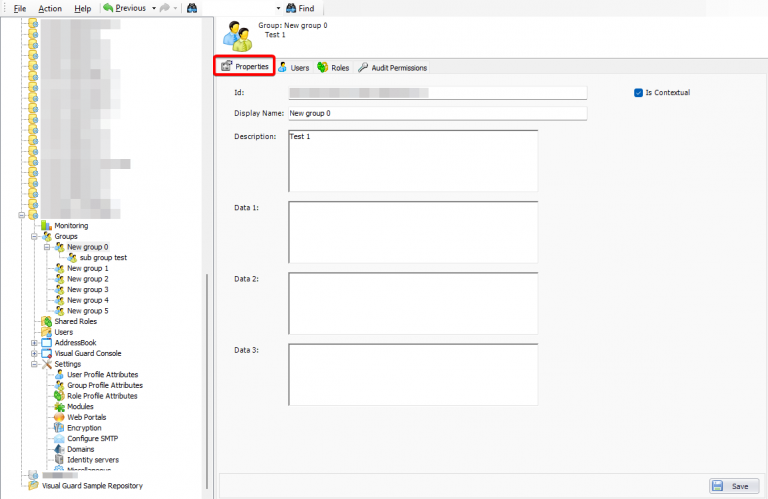Screen dimensions: 768x499
Task: Click the Modules icon
Action: (59, 406)
